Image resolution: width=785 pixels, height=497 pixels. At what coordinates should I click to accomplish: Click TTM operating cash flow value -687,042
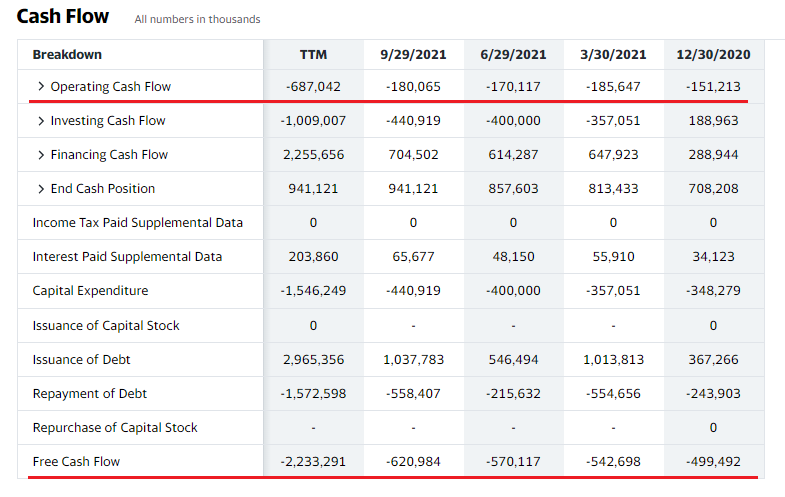tap(313, 87)
